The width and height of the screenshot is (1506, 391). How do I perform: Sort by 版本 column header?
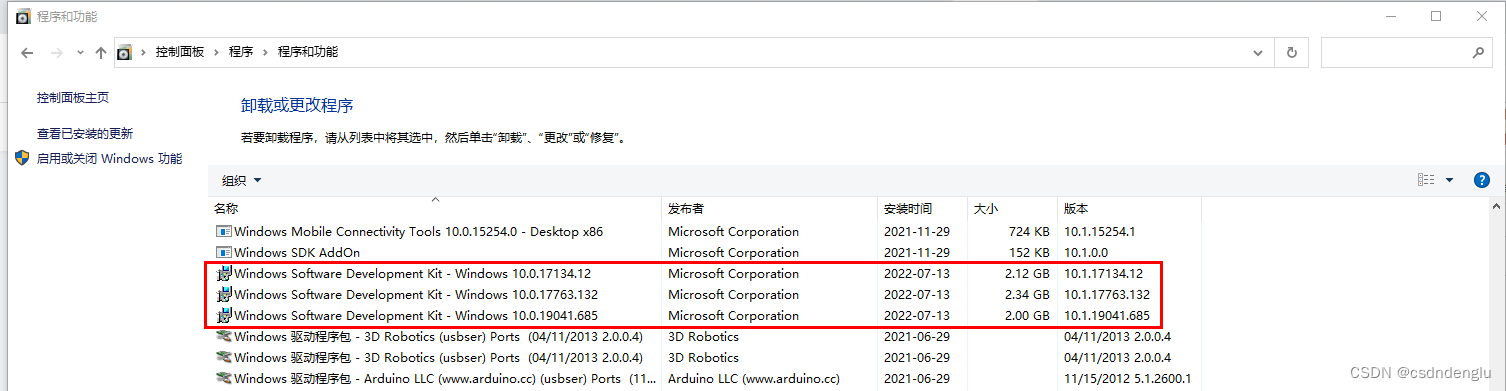1129,209
